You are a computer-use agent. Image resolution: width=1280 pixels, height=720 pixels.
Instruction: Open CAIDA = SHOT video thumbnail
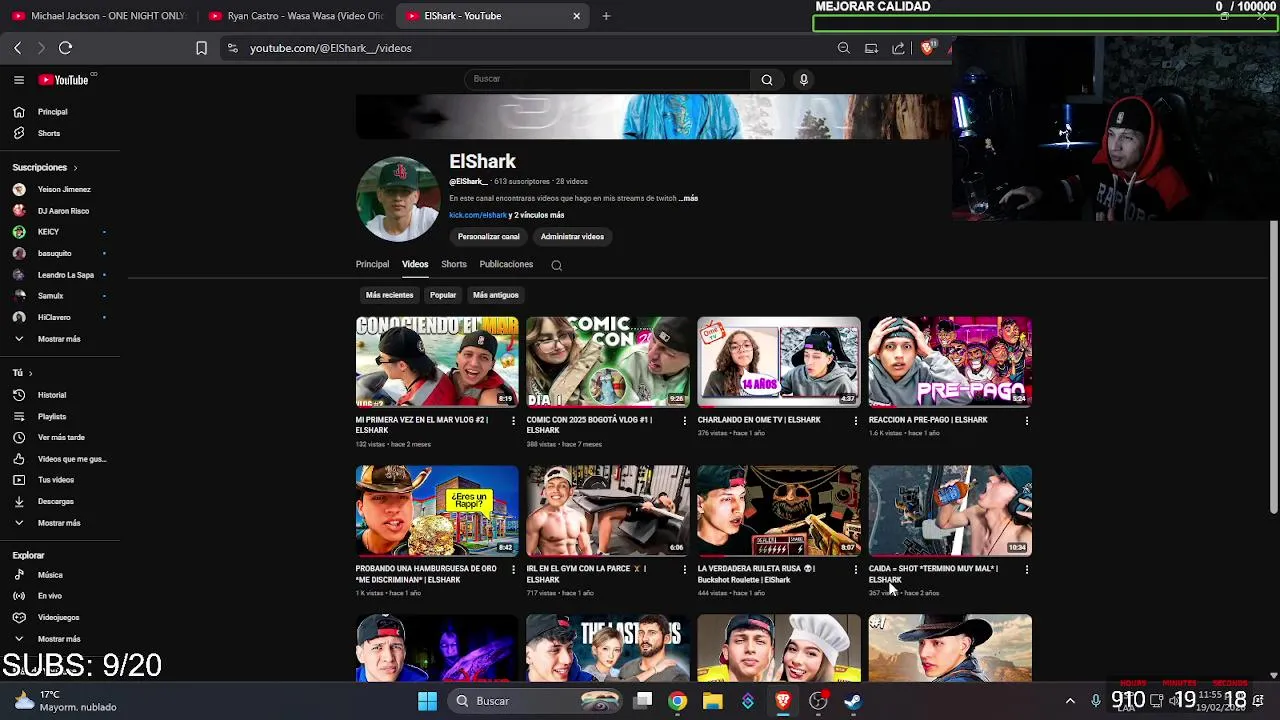[950, 510]
